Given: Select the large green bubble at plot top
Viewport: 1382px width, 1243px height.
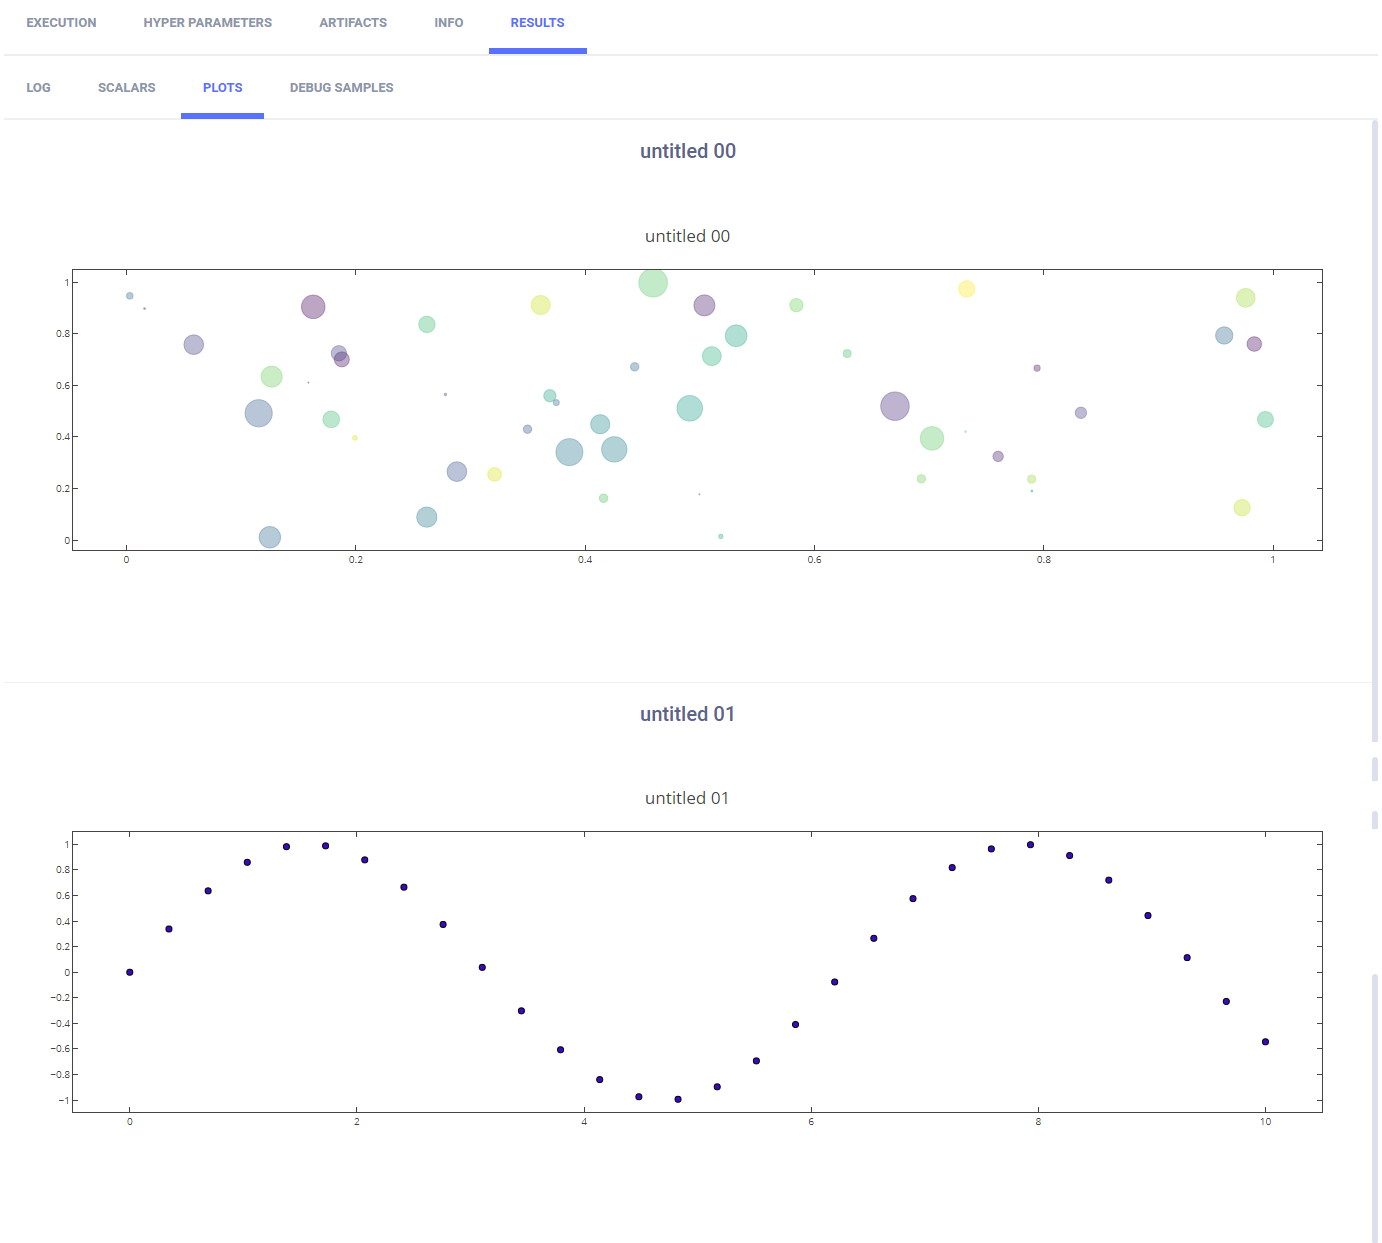Looking at the screenshot, I should (653, 283).
